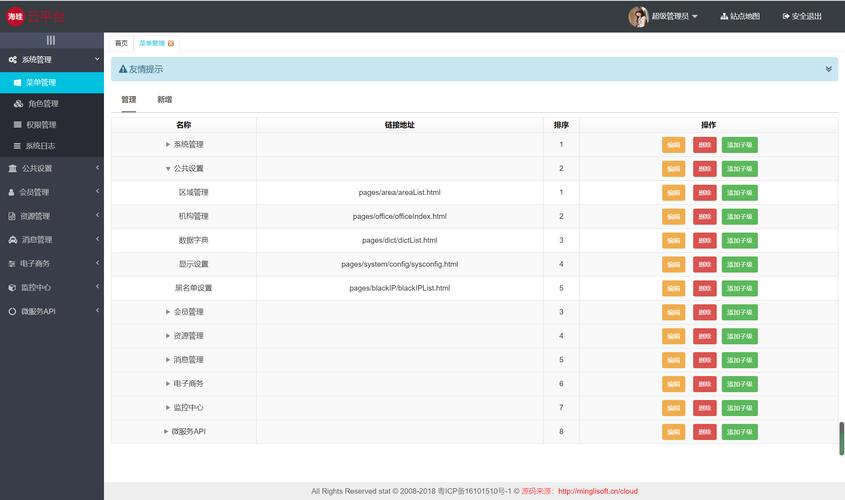Click the 监控中心 cube icon

pos(12,287)
